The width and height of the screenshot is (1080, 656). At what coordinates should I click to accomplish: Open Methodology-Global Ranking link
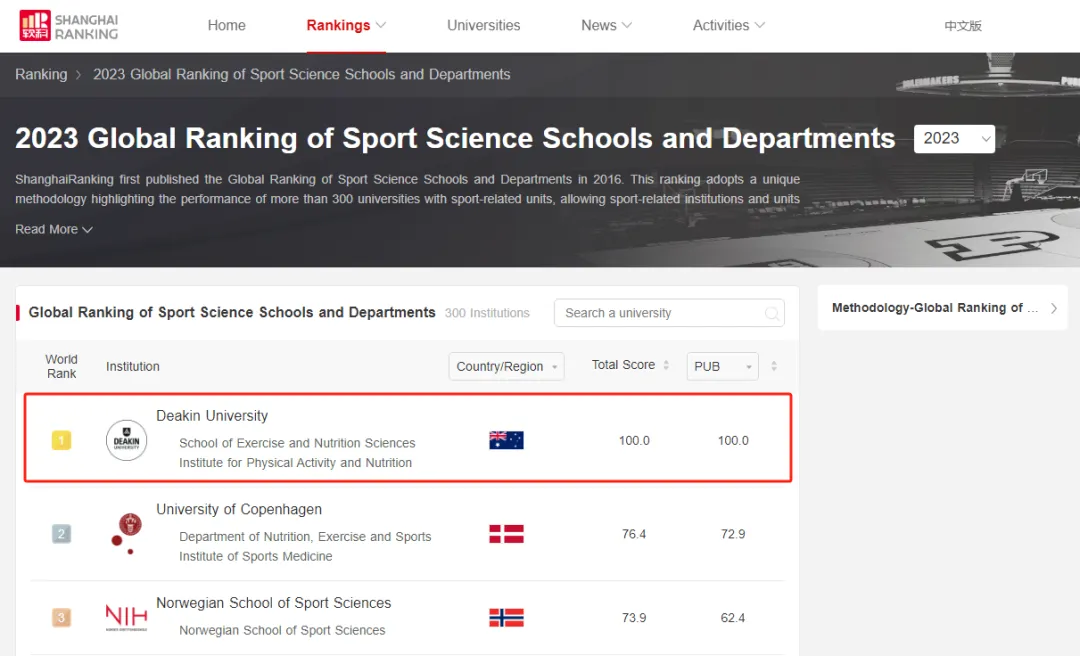[x=935, y=308]
